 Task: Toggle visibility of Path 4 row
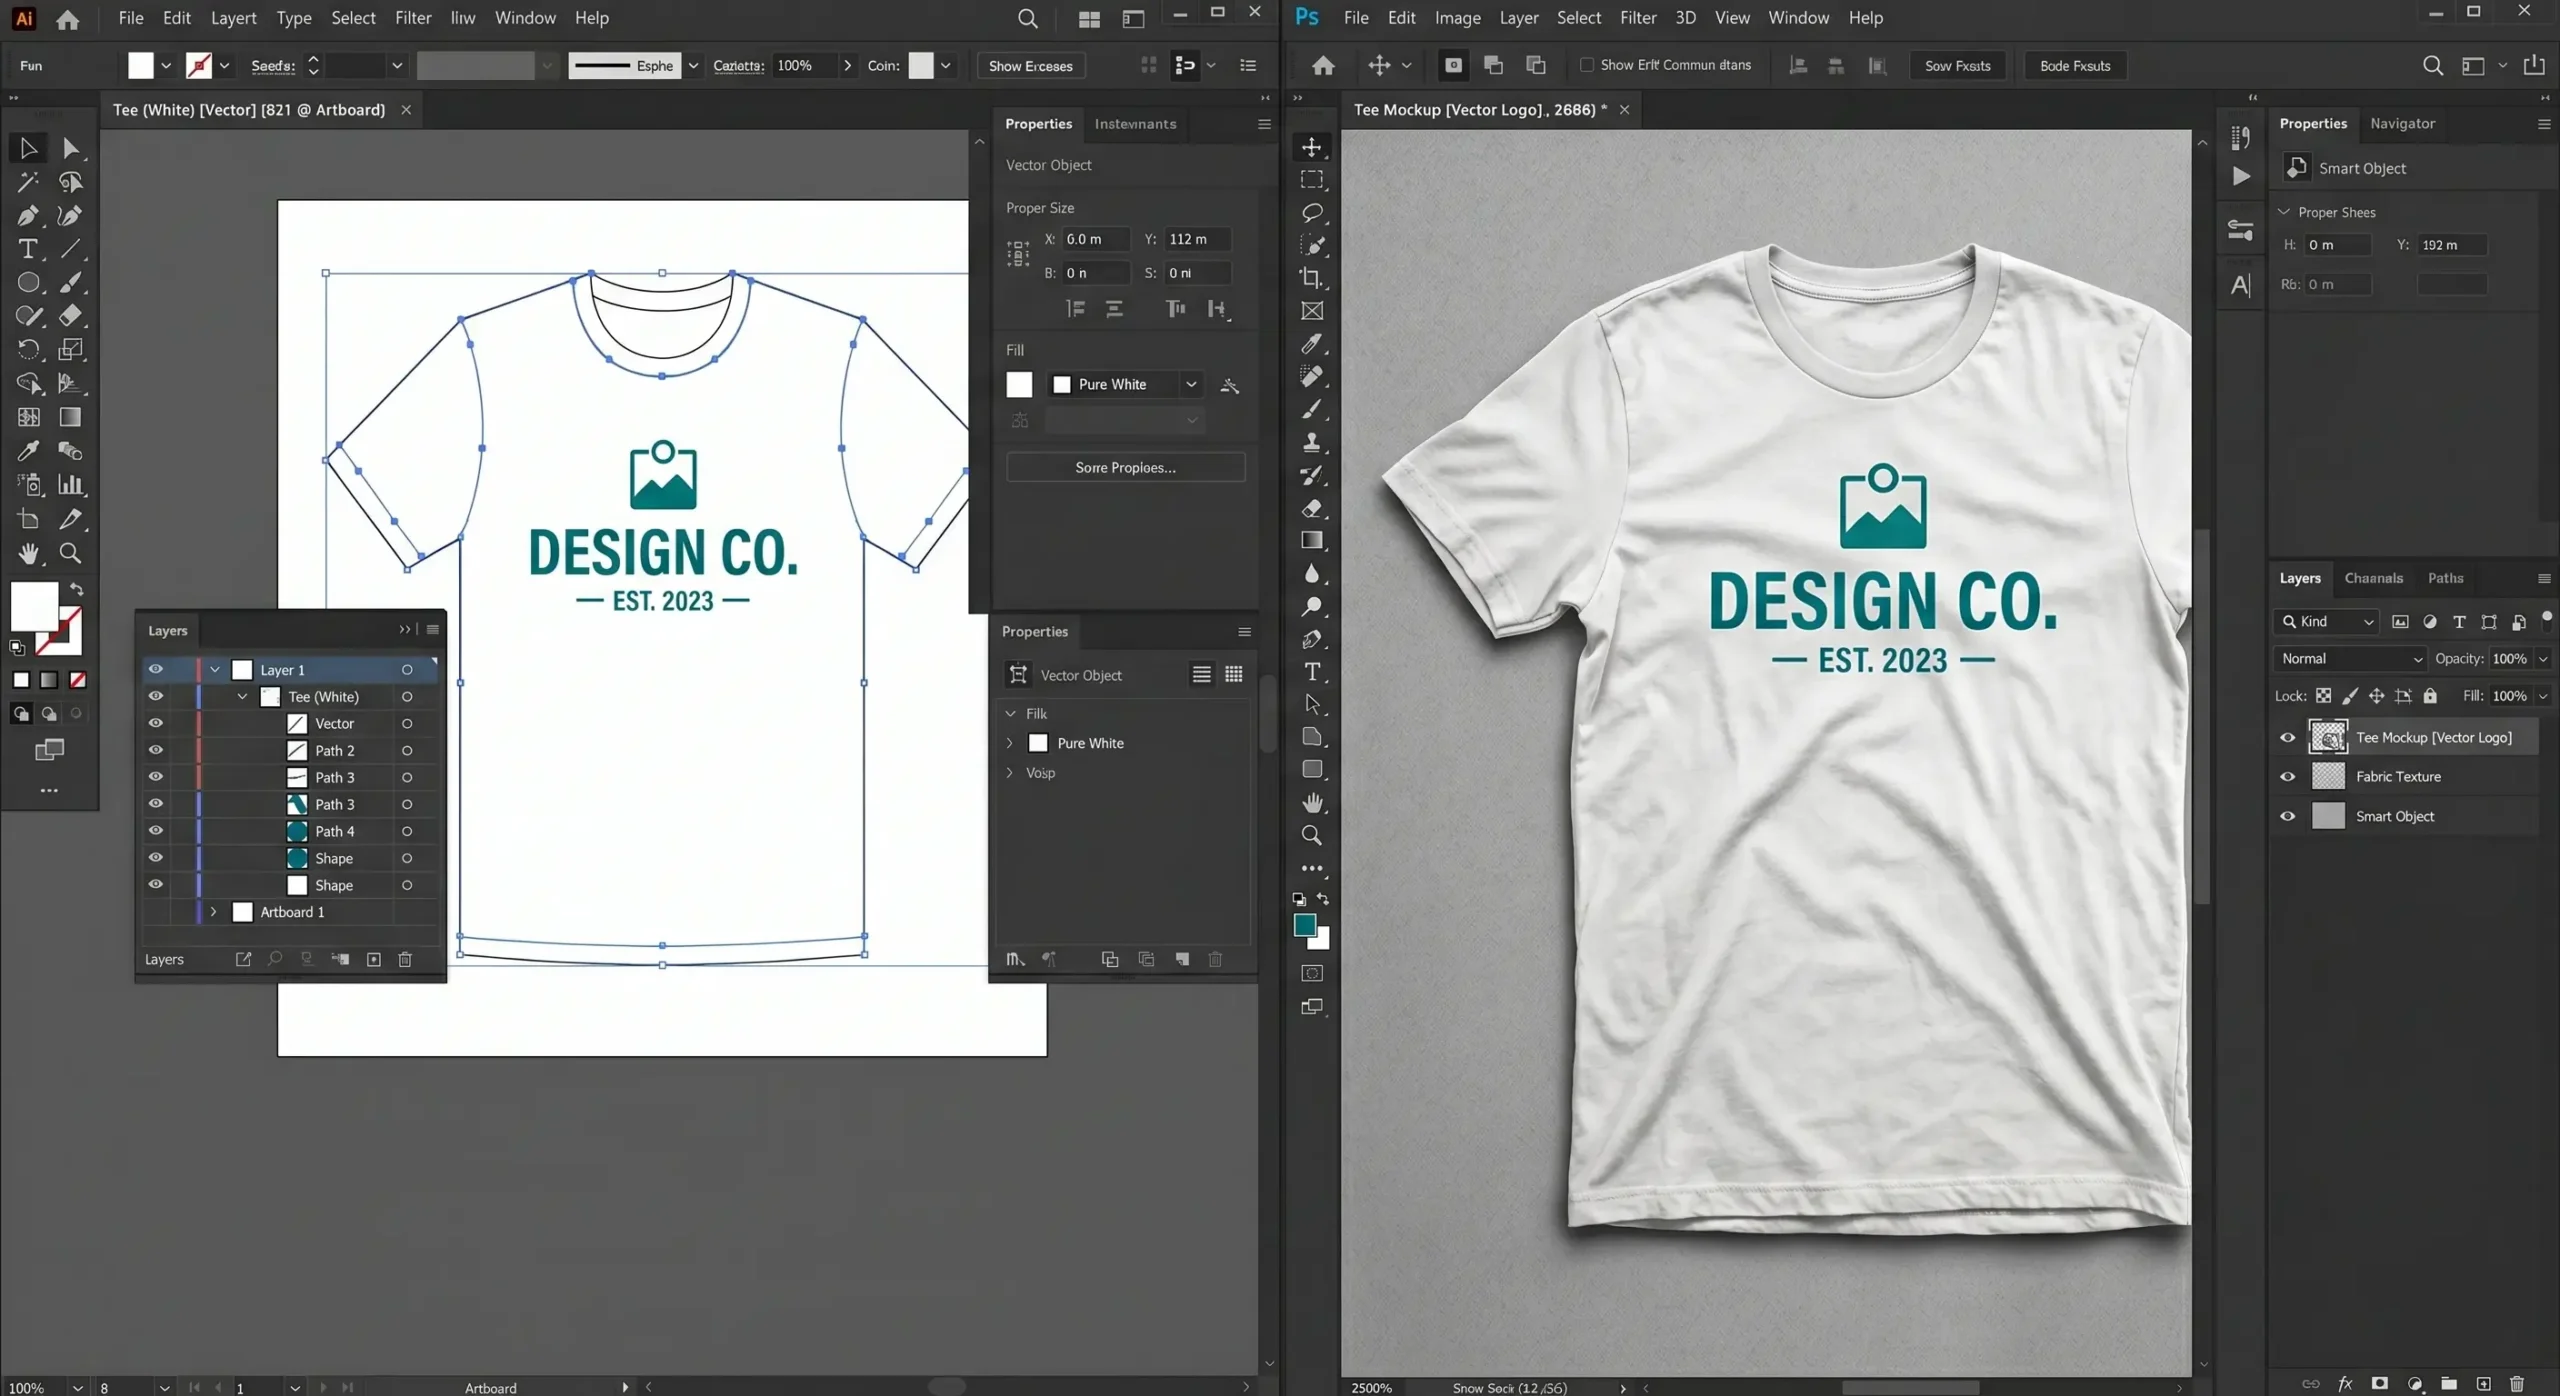tap(156, 831)
